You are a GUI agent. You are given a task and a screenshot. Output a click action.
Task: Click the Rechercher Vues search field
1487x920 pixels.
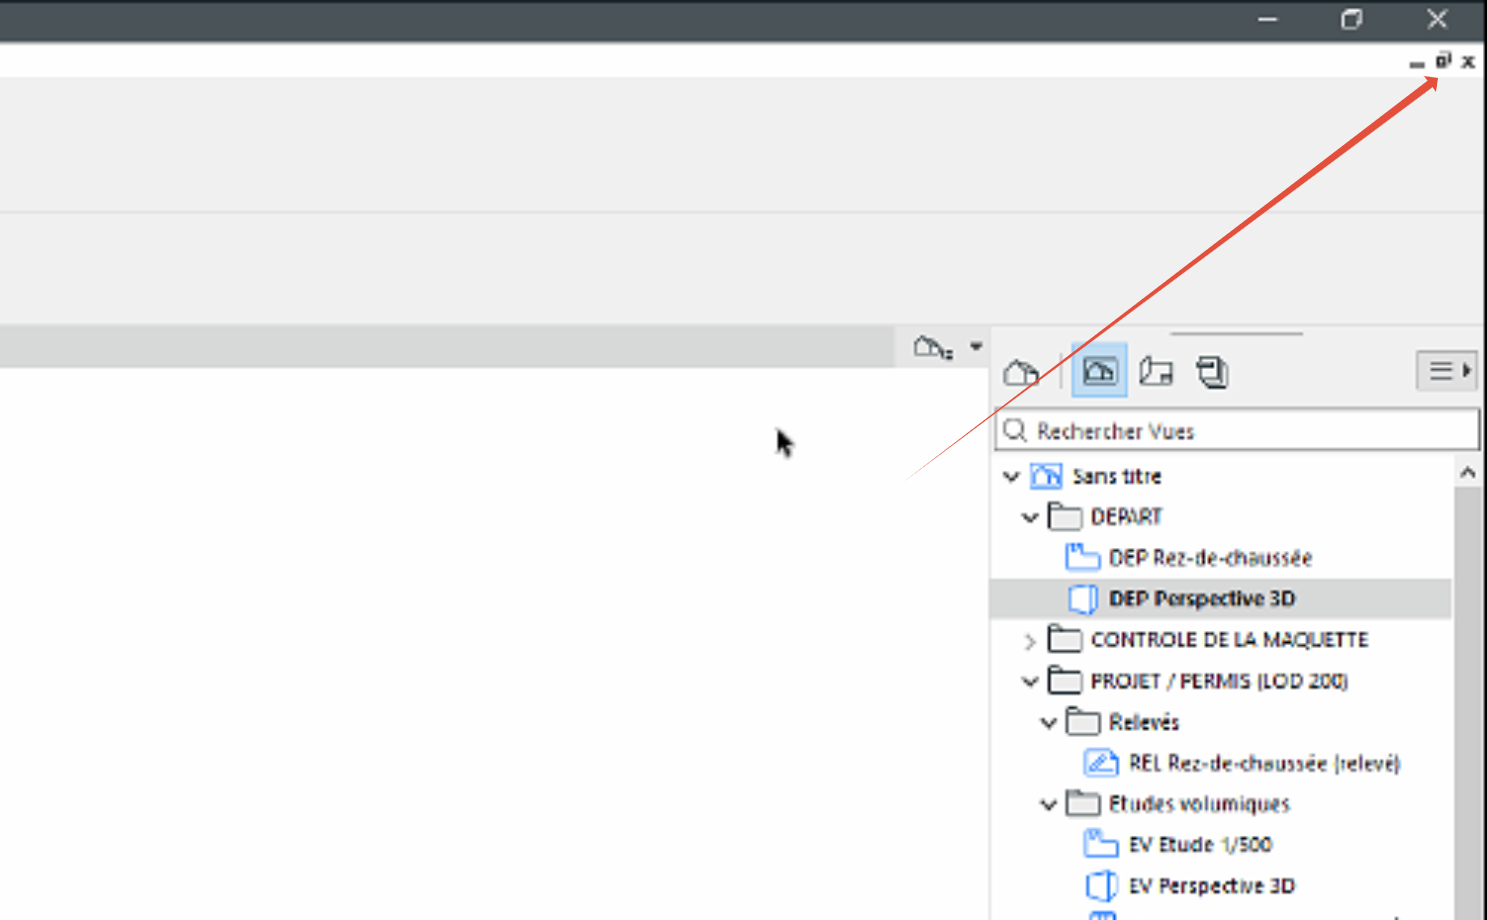point(1237,431)
